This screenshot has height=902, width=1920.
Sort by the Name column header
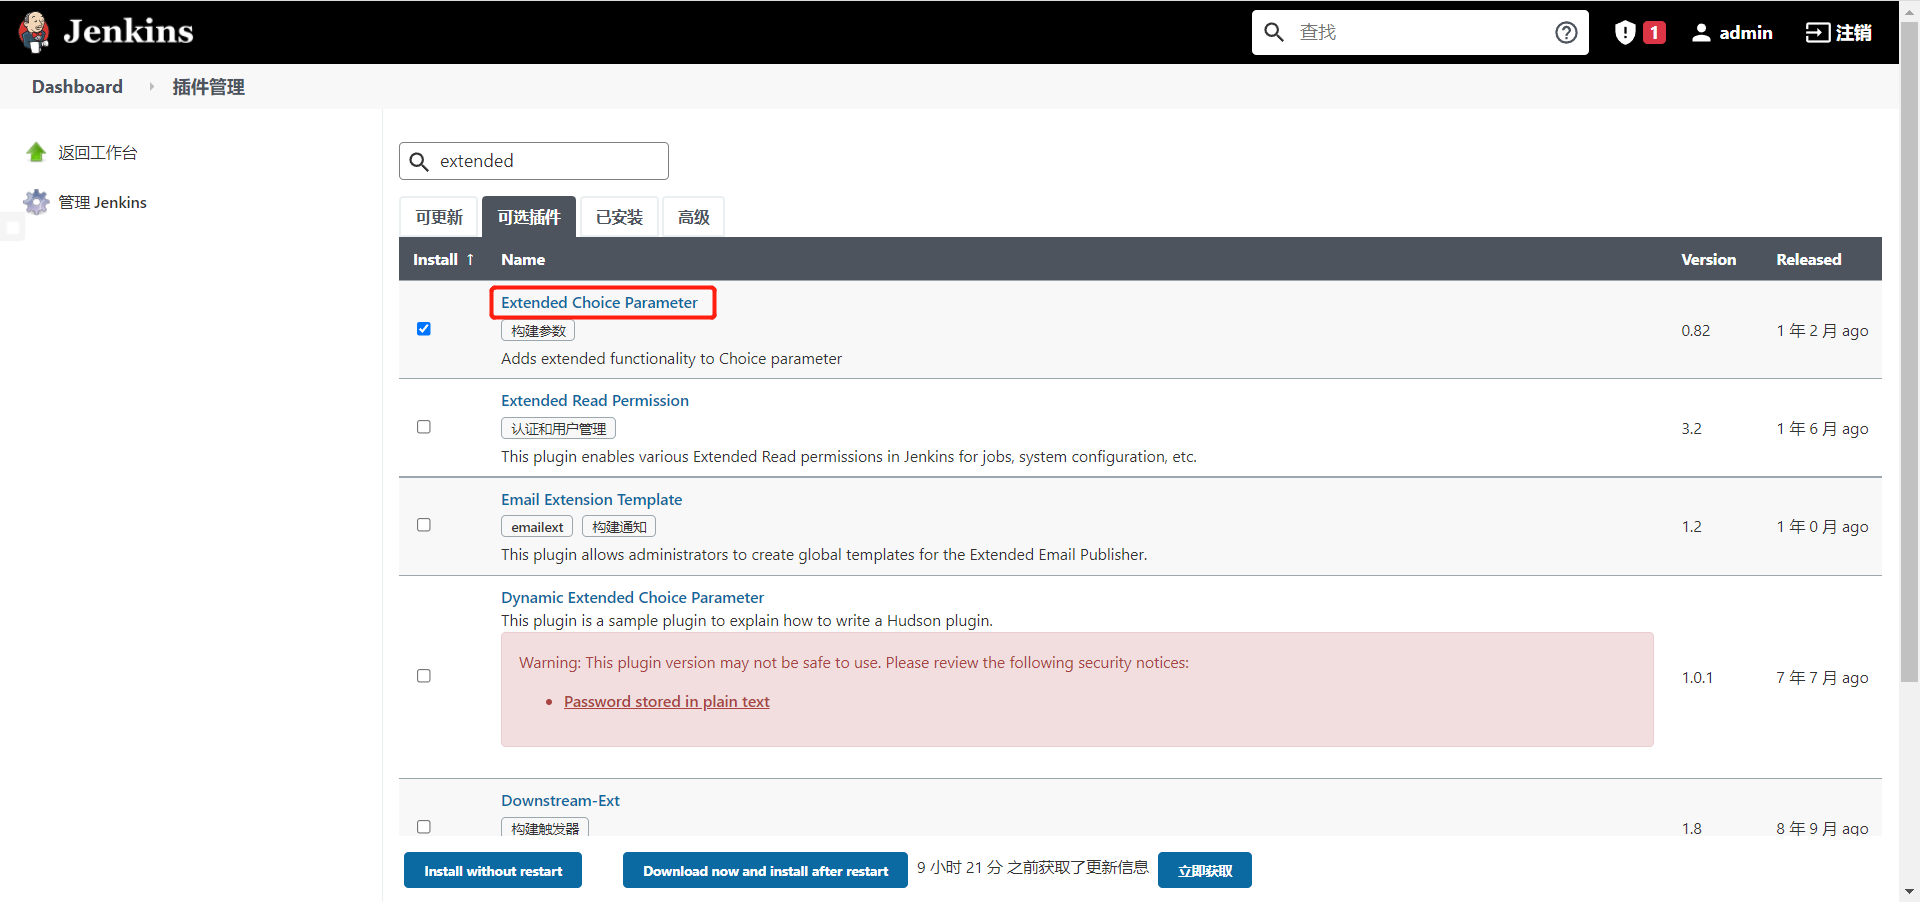pos(523,259)
